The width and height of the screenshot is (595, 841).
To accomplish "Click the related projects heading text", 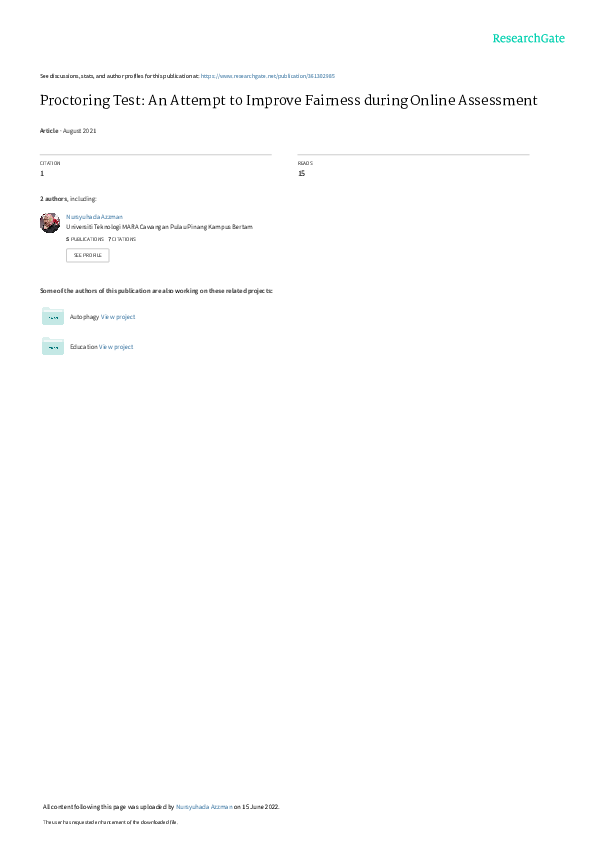I will tap(156, 291).
